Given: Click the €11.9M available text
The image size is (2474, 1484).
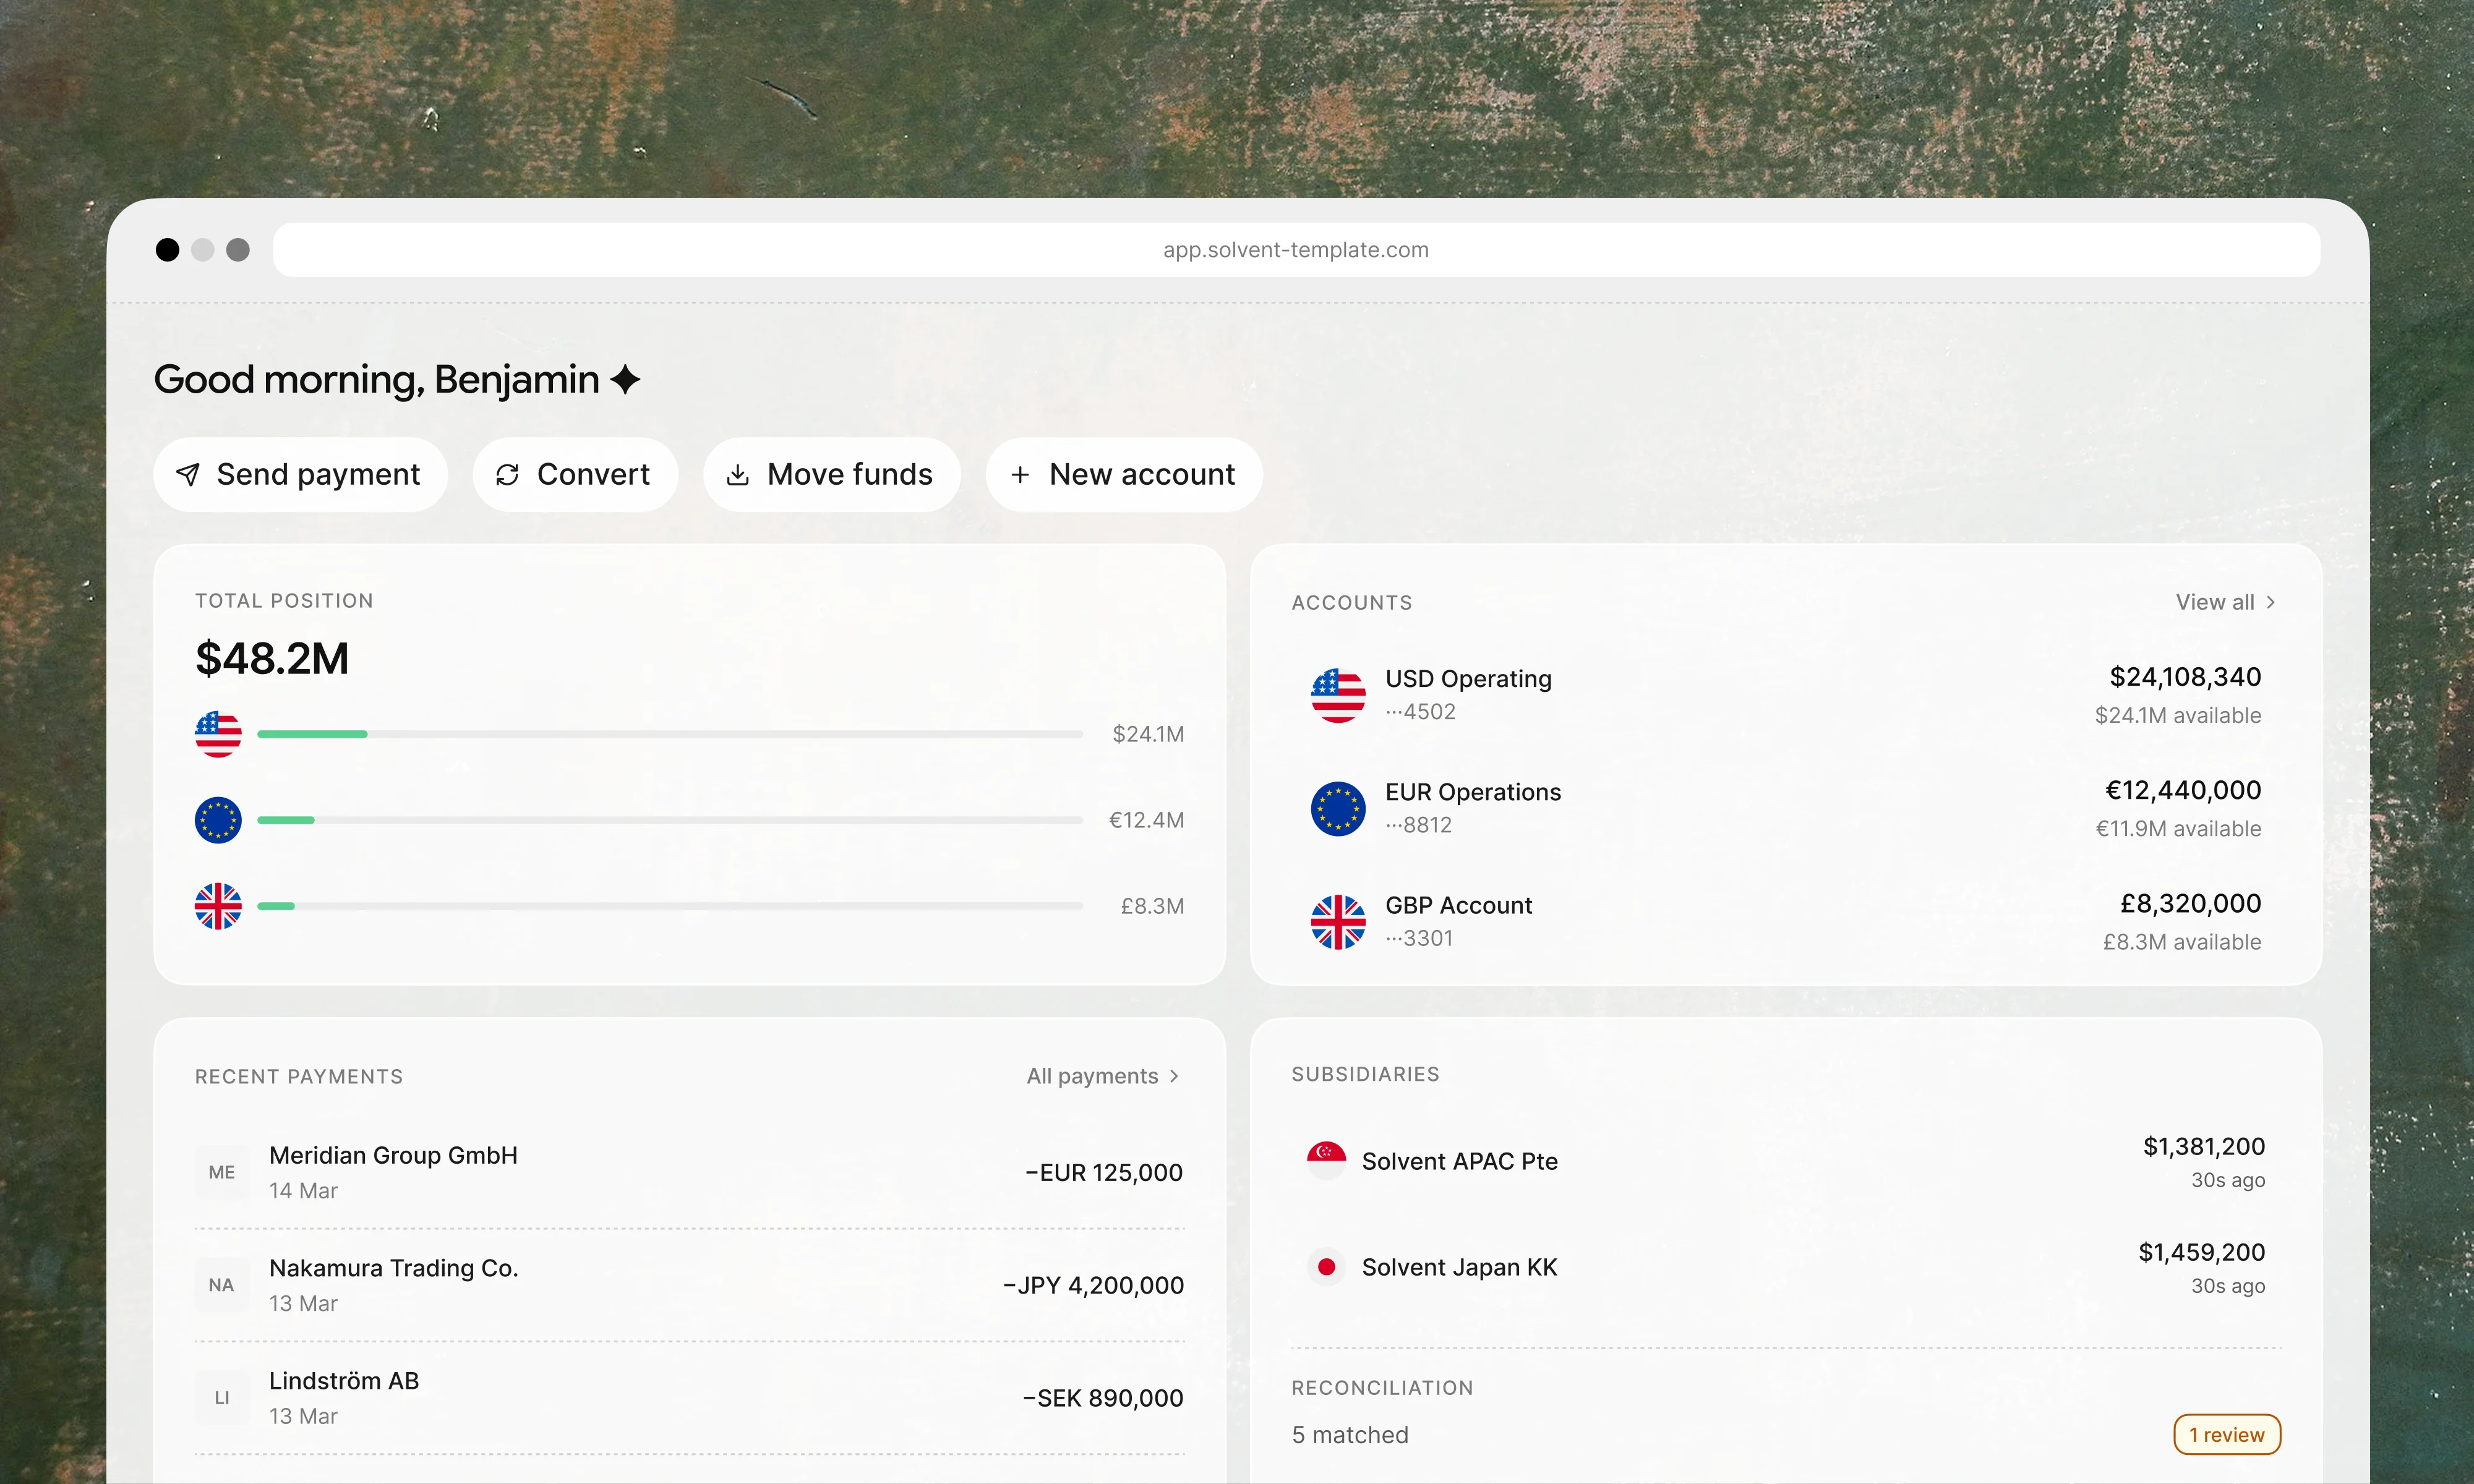Looking at the screenshot, I should pos(2178,829).
